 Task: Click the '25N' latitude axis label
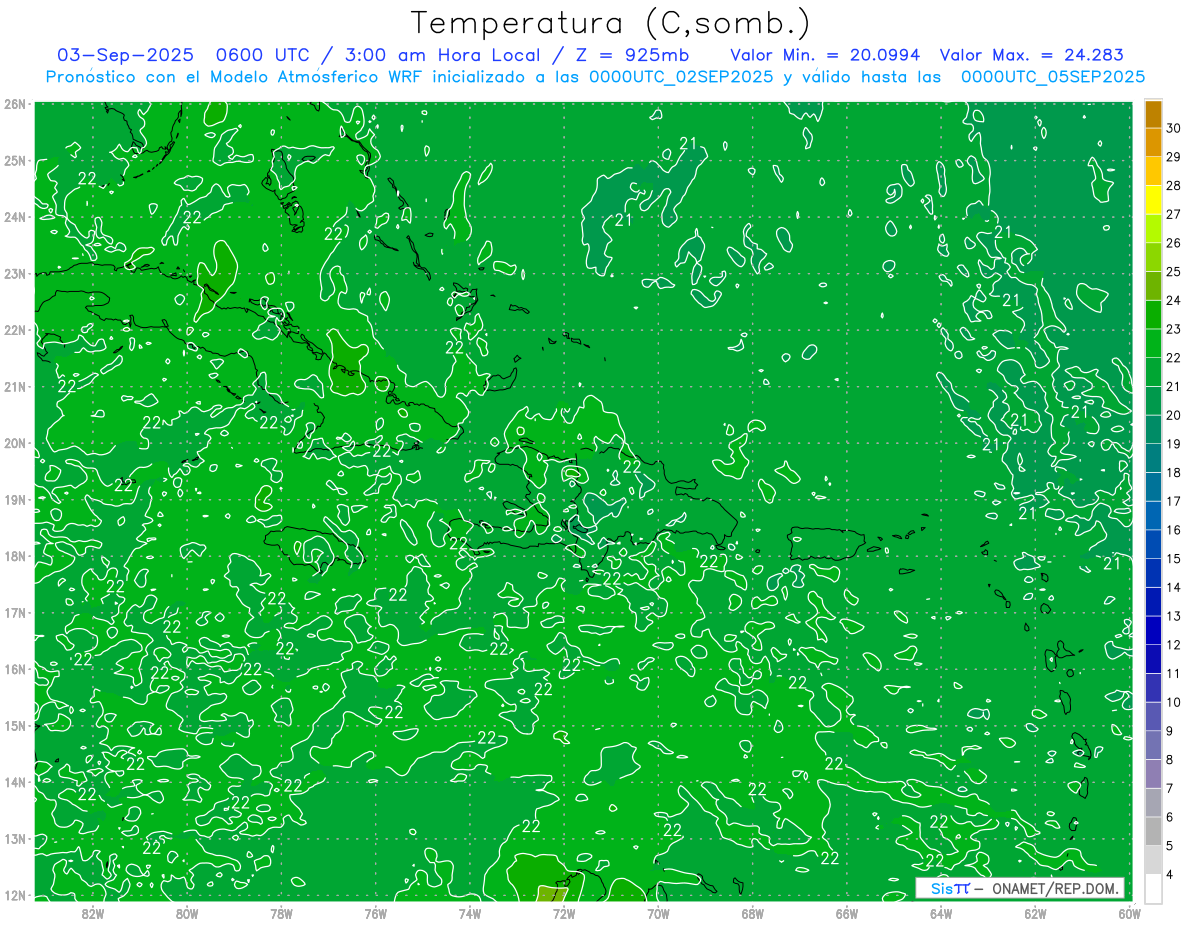click(x=14, y=160)
